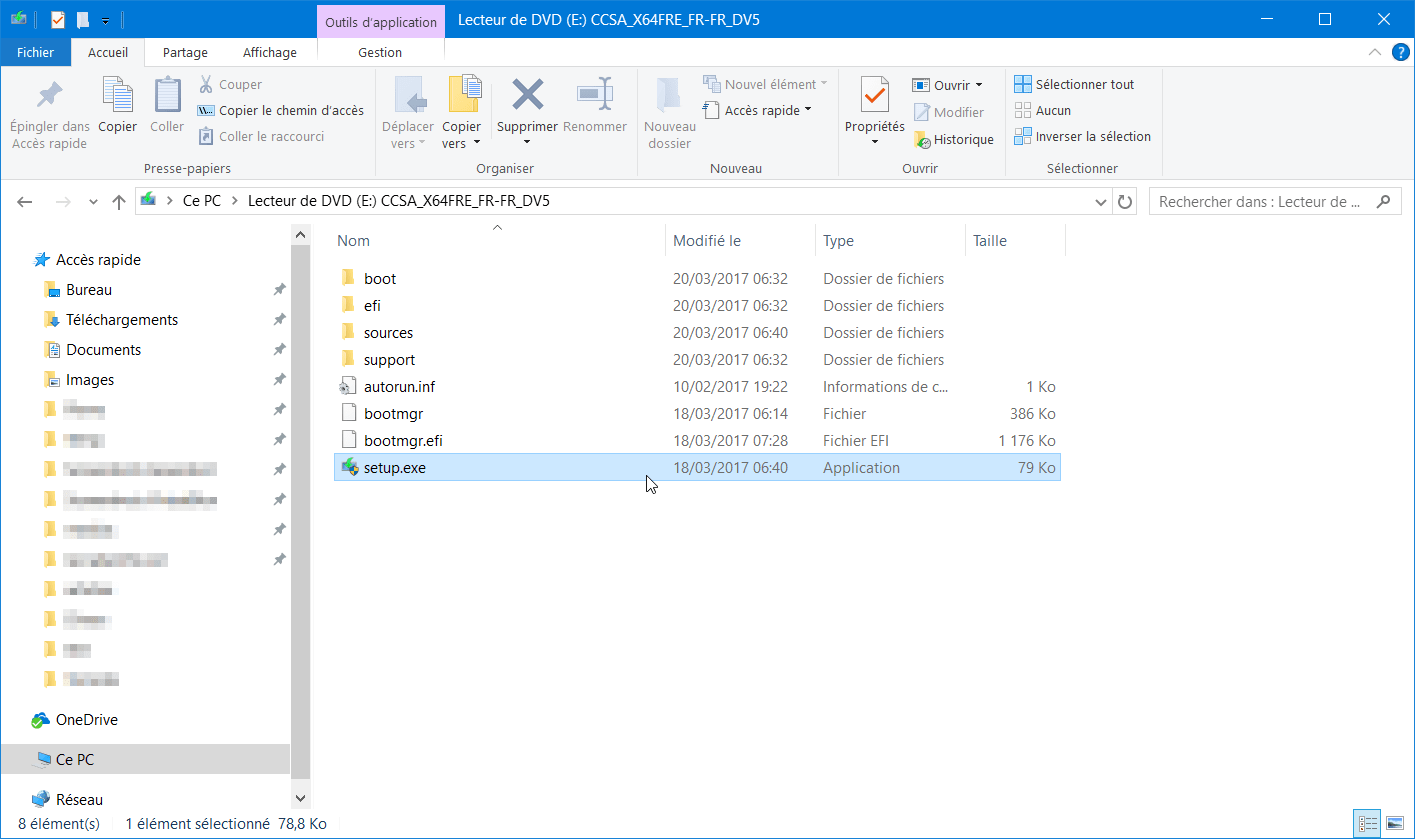This screenshot has height=839, width=1415.
Task: Click Copier le chemin d'accès
Action: 281,111
